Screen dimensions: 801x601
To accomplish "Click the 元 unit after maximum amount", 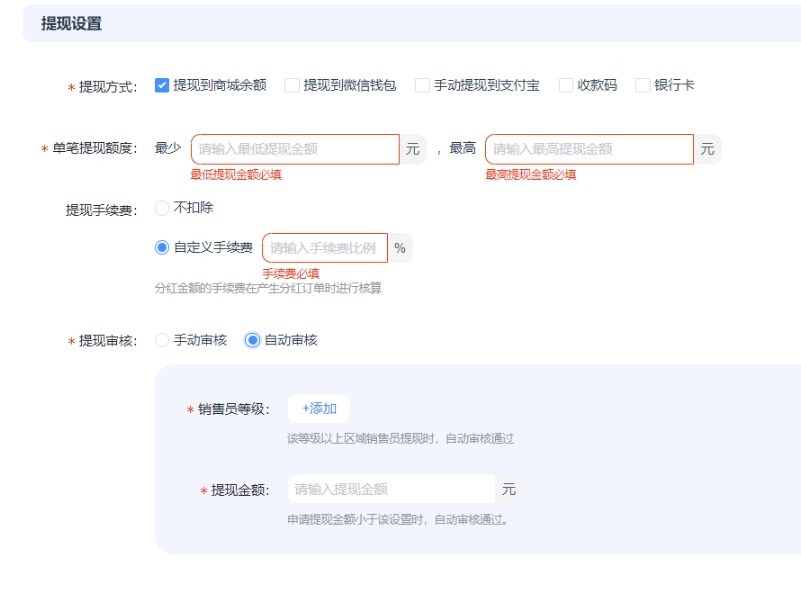I will (707, 149).
